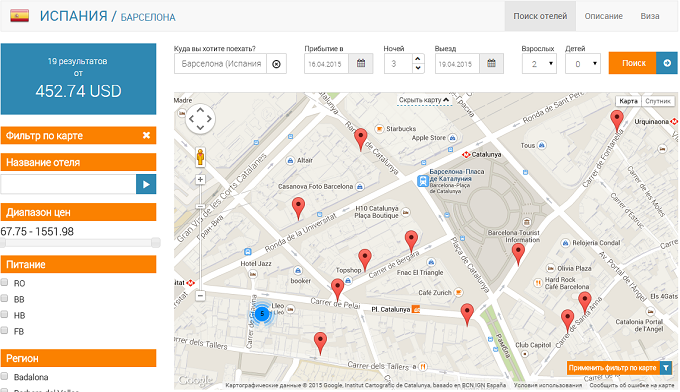Open the blue cluster marker with 5 hotels

(262, 314)
